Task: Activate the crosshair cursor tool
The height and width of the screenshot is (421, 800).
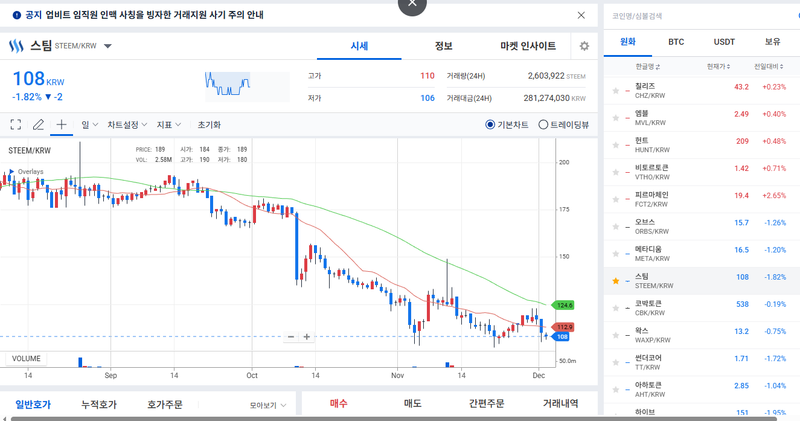Action: 61,125
